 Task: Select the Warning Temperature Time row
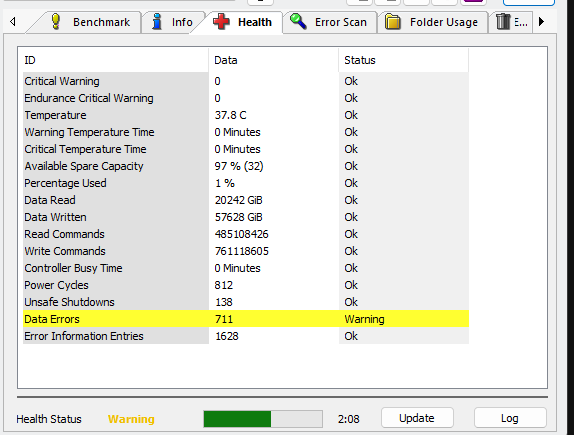246,132
